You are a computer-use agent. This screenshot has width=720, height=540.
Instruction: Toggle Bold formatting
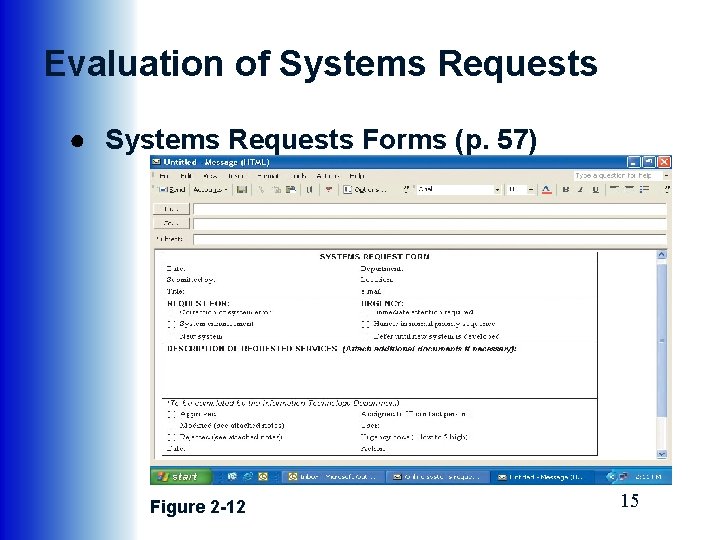click(566, 190)
